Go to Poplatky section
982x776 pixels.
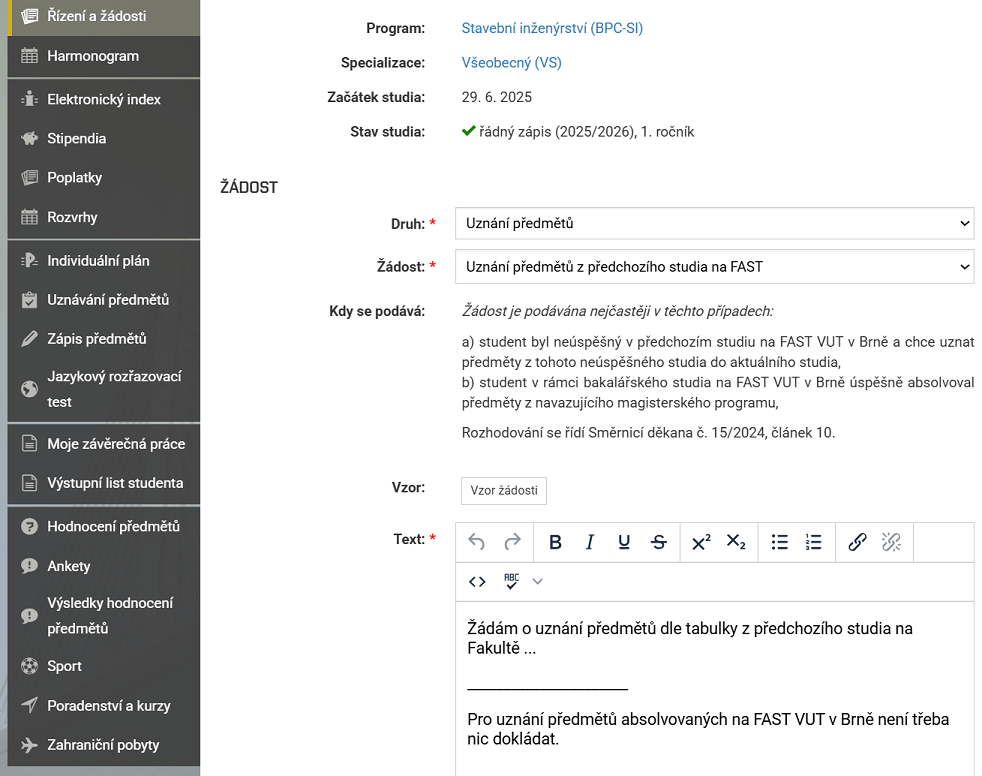pyautogui.click(x=104, y=178)
